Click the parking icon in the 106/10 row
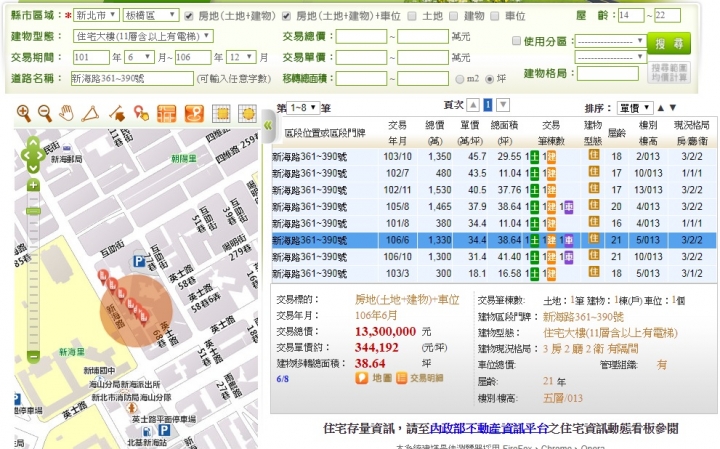720x449 pixels. coord(568,257)
